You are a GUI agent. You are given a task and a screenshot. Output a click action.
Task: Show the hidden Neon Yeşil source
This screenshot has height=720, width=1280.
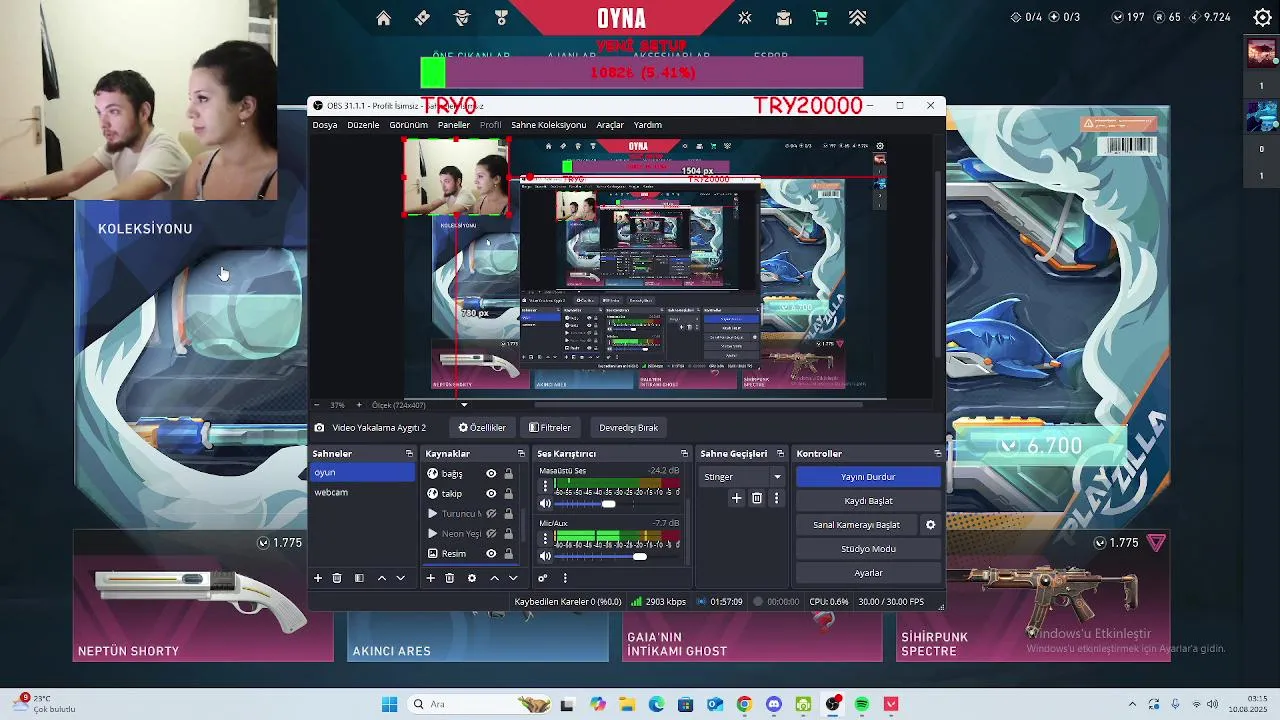pos(491,534)
